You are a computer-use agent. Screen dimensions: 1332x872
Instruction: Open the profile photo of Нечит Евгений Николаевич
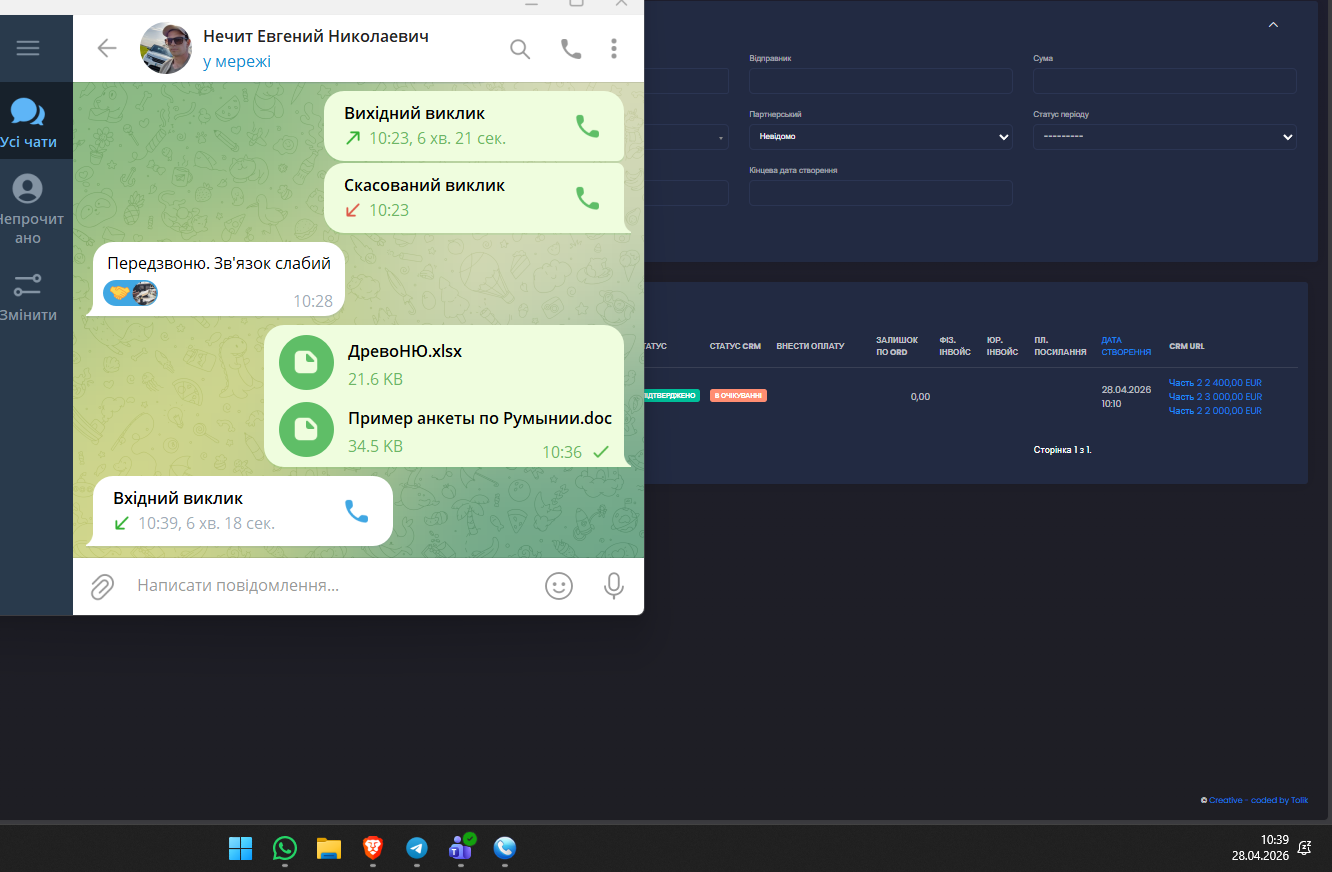[x=165, y=48]
